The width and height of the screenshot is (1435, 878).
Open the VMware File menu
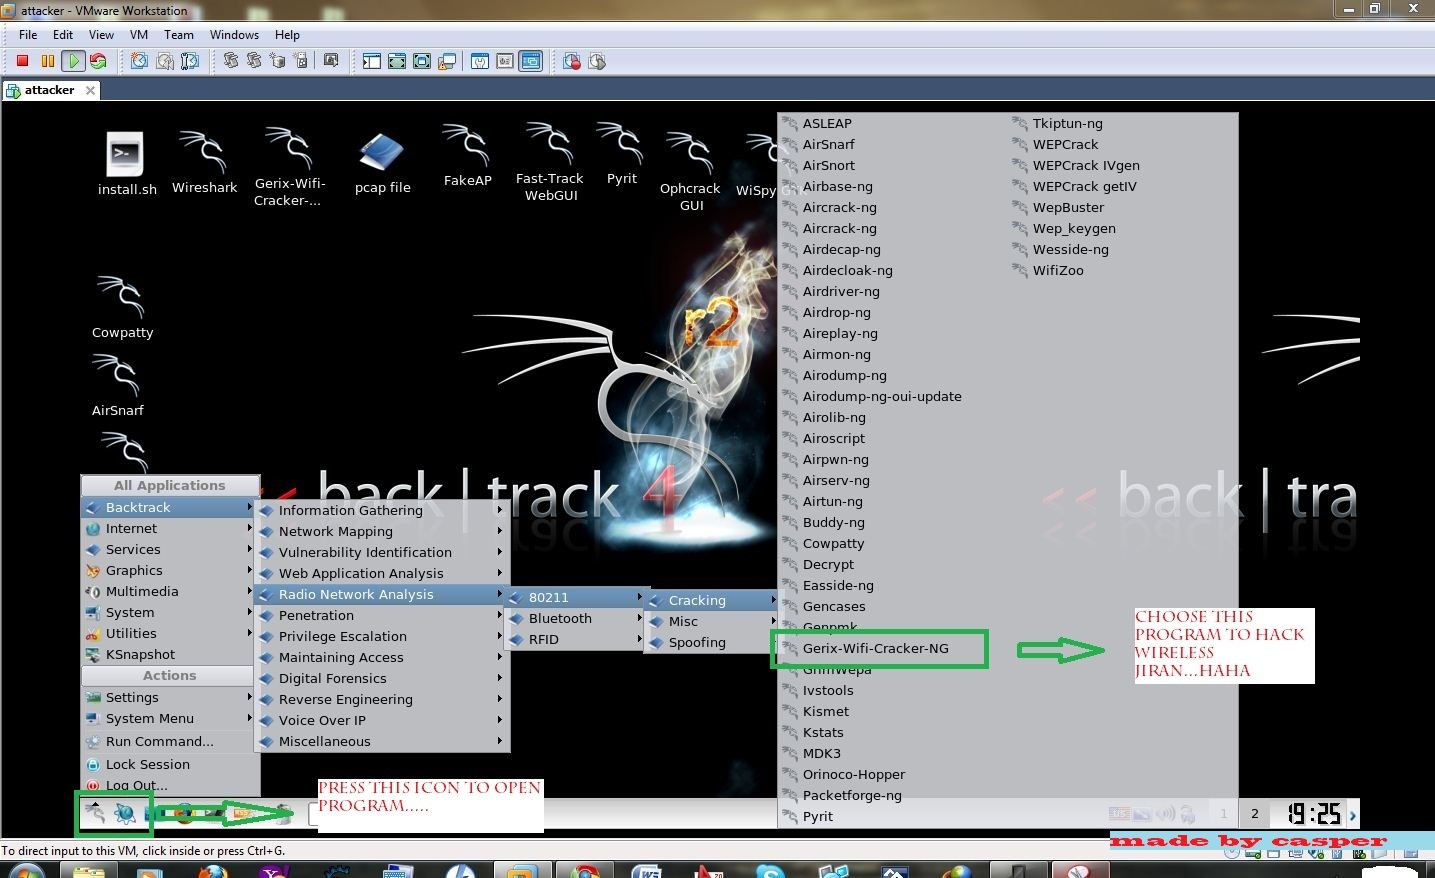[28, 34]
